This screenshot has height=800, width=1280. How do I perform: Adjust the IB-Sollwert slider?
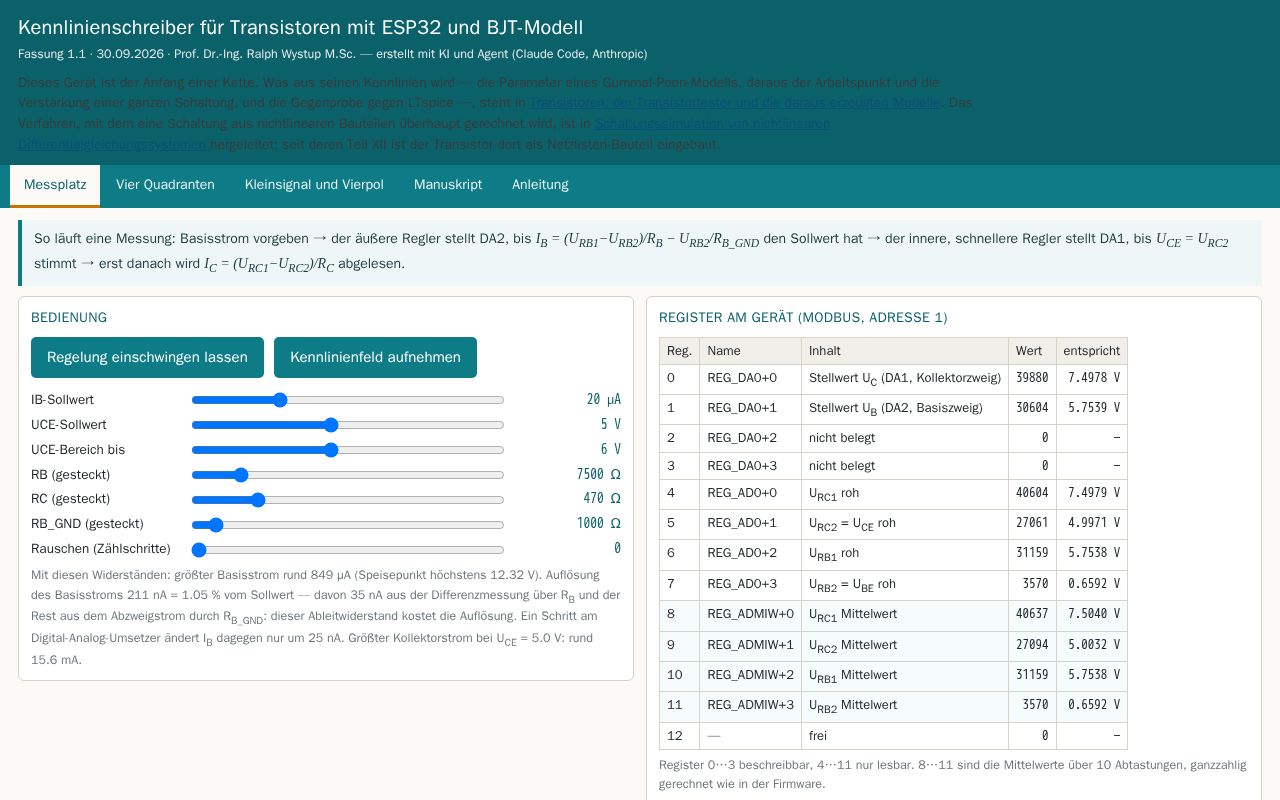click(x=348, y=400)
